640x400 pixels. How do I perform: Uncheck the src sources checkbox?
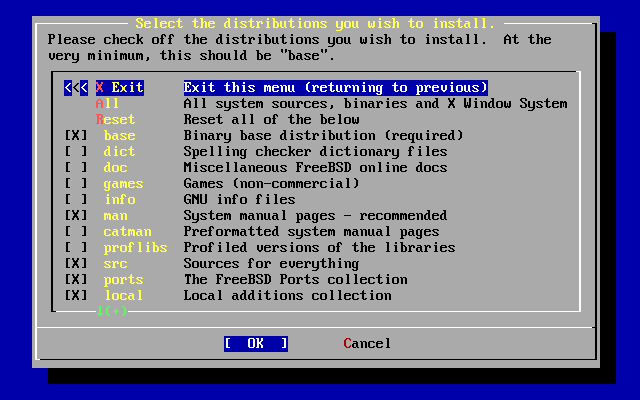76,264
